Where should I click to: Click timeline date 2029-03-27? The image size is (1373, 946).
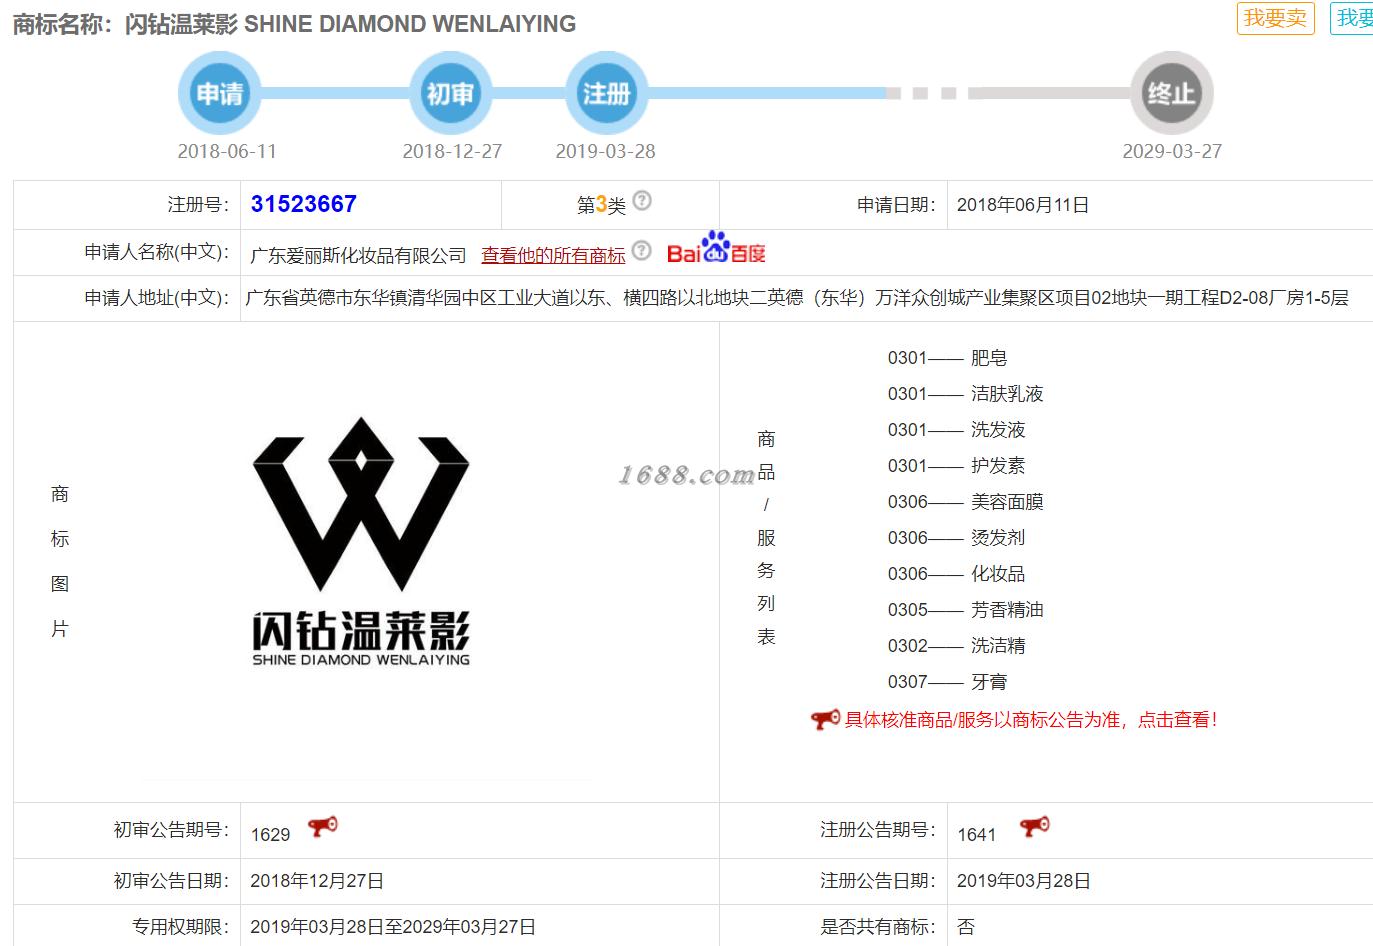point(1172,151)
